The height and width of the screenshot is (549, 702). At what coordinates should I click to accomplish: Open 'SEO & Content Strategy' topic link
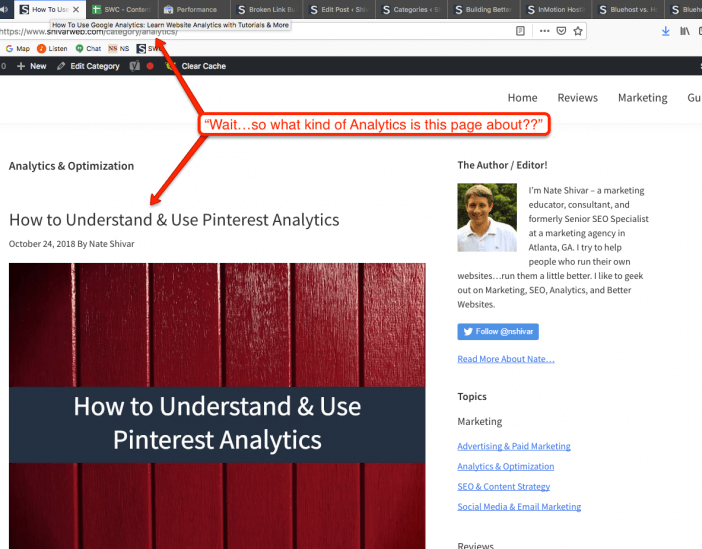[x=504, y=487]
